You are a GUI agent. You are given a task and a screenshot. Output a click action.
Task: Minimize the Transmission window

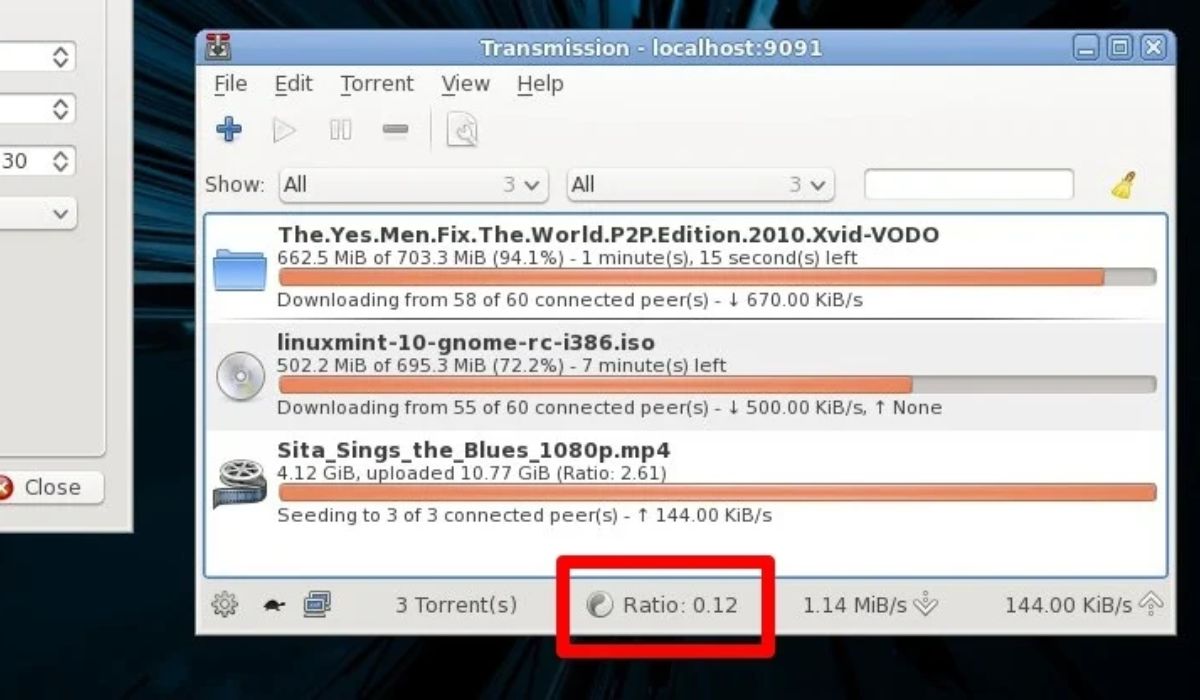1087,47
